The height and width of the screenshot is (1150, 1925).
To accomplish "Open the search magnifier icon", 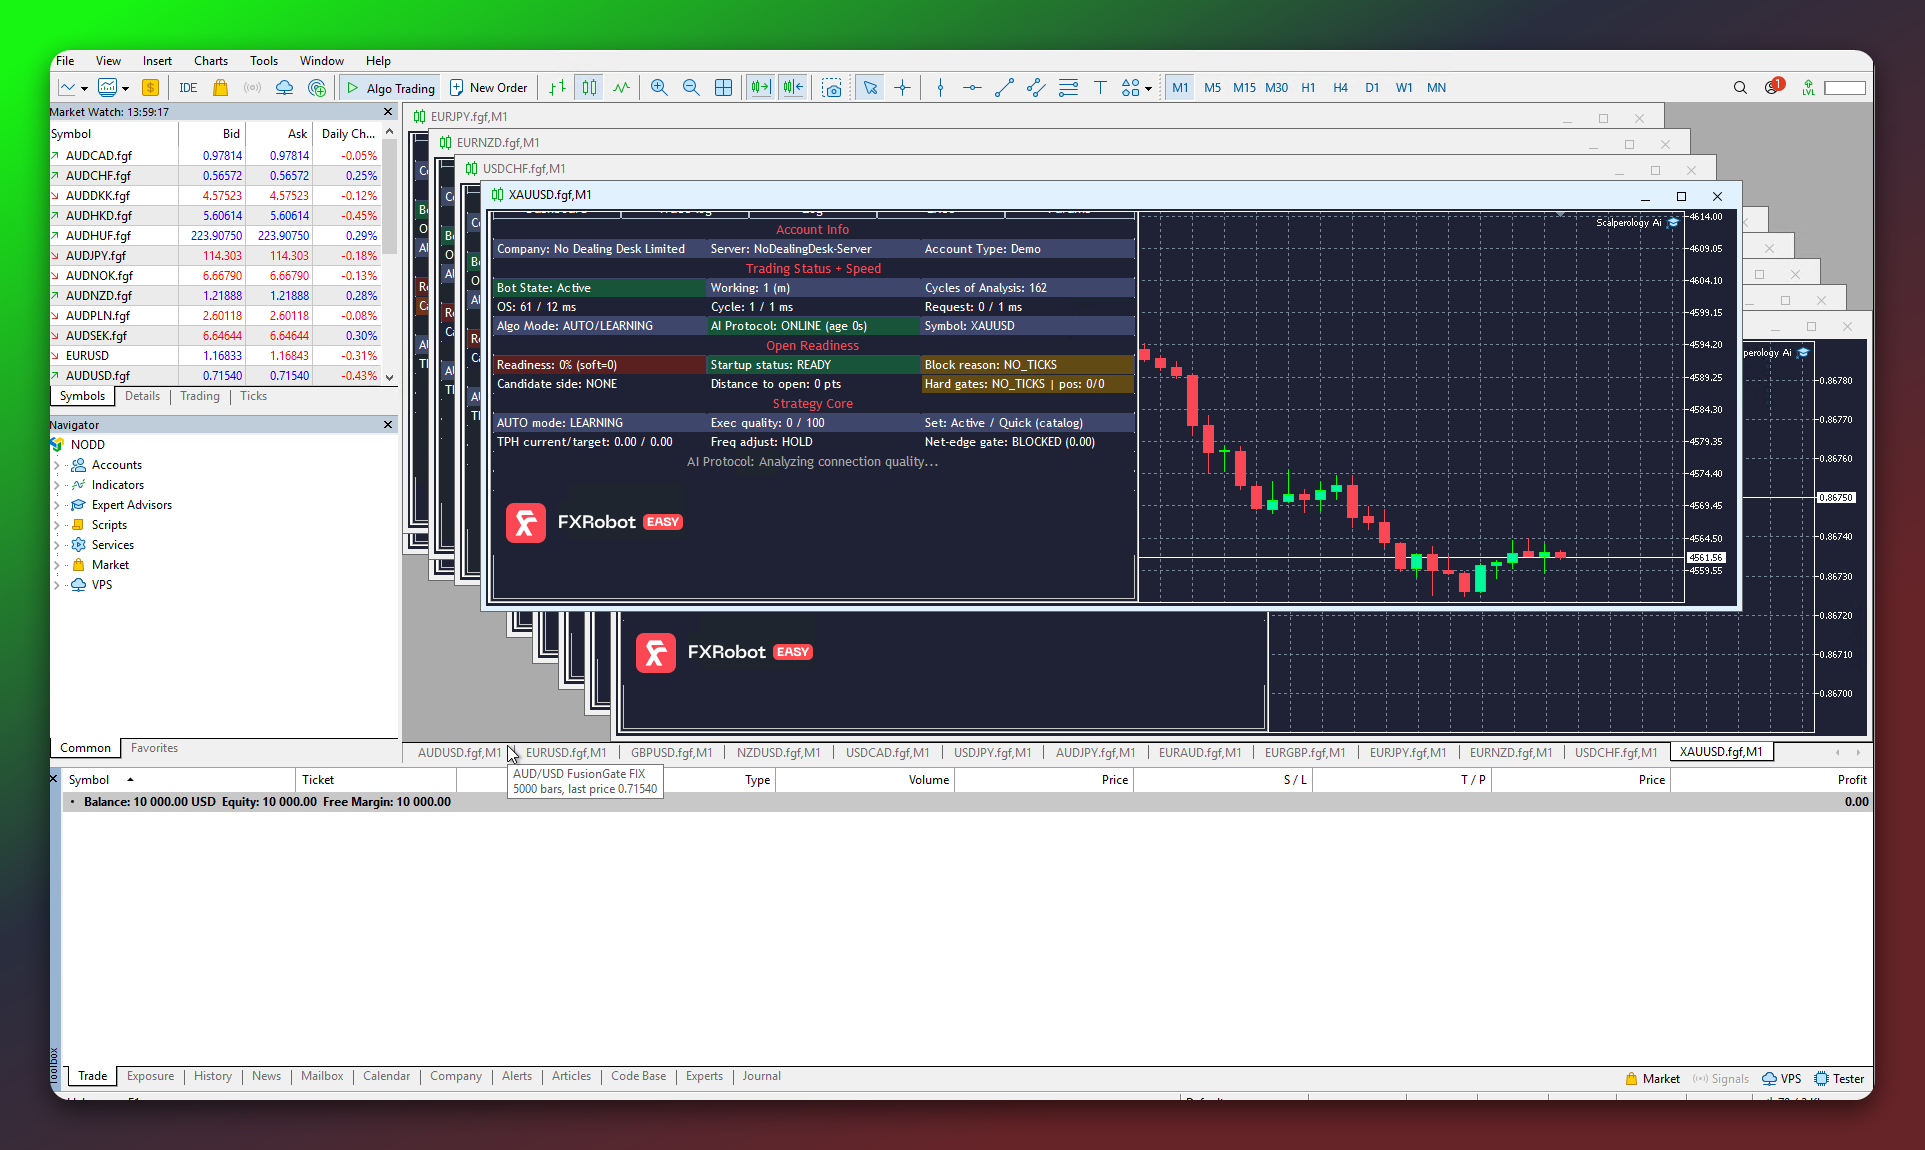I will click(1740, 88).
